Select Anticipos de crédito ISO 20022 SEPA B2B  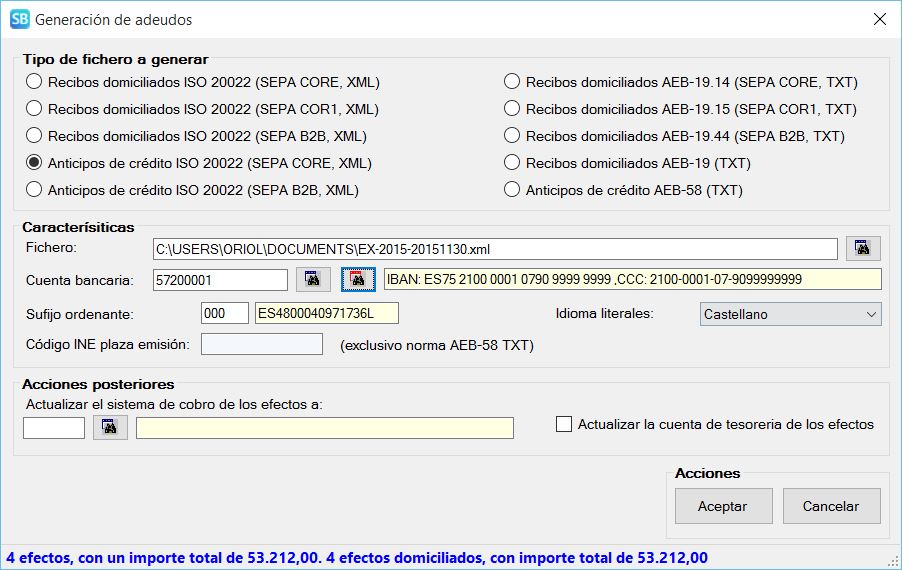(34, 190)
